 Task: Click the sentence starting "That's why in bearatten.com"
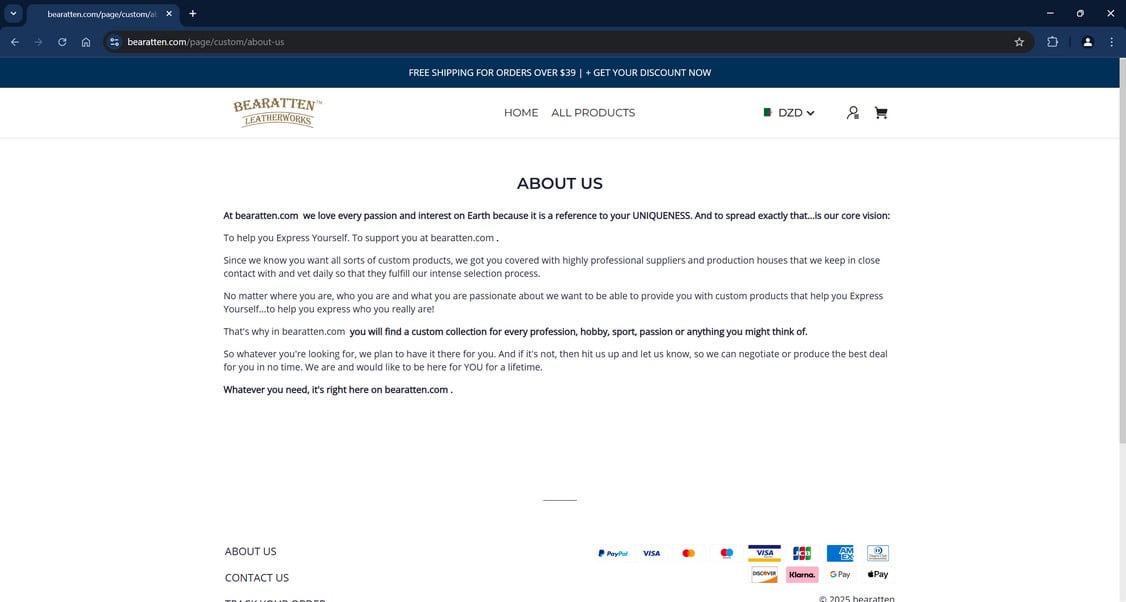(515, 331)
